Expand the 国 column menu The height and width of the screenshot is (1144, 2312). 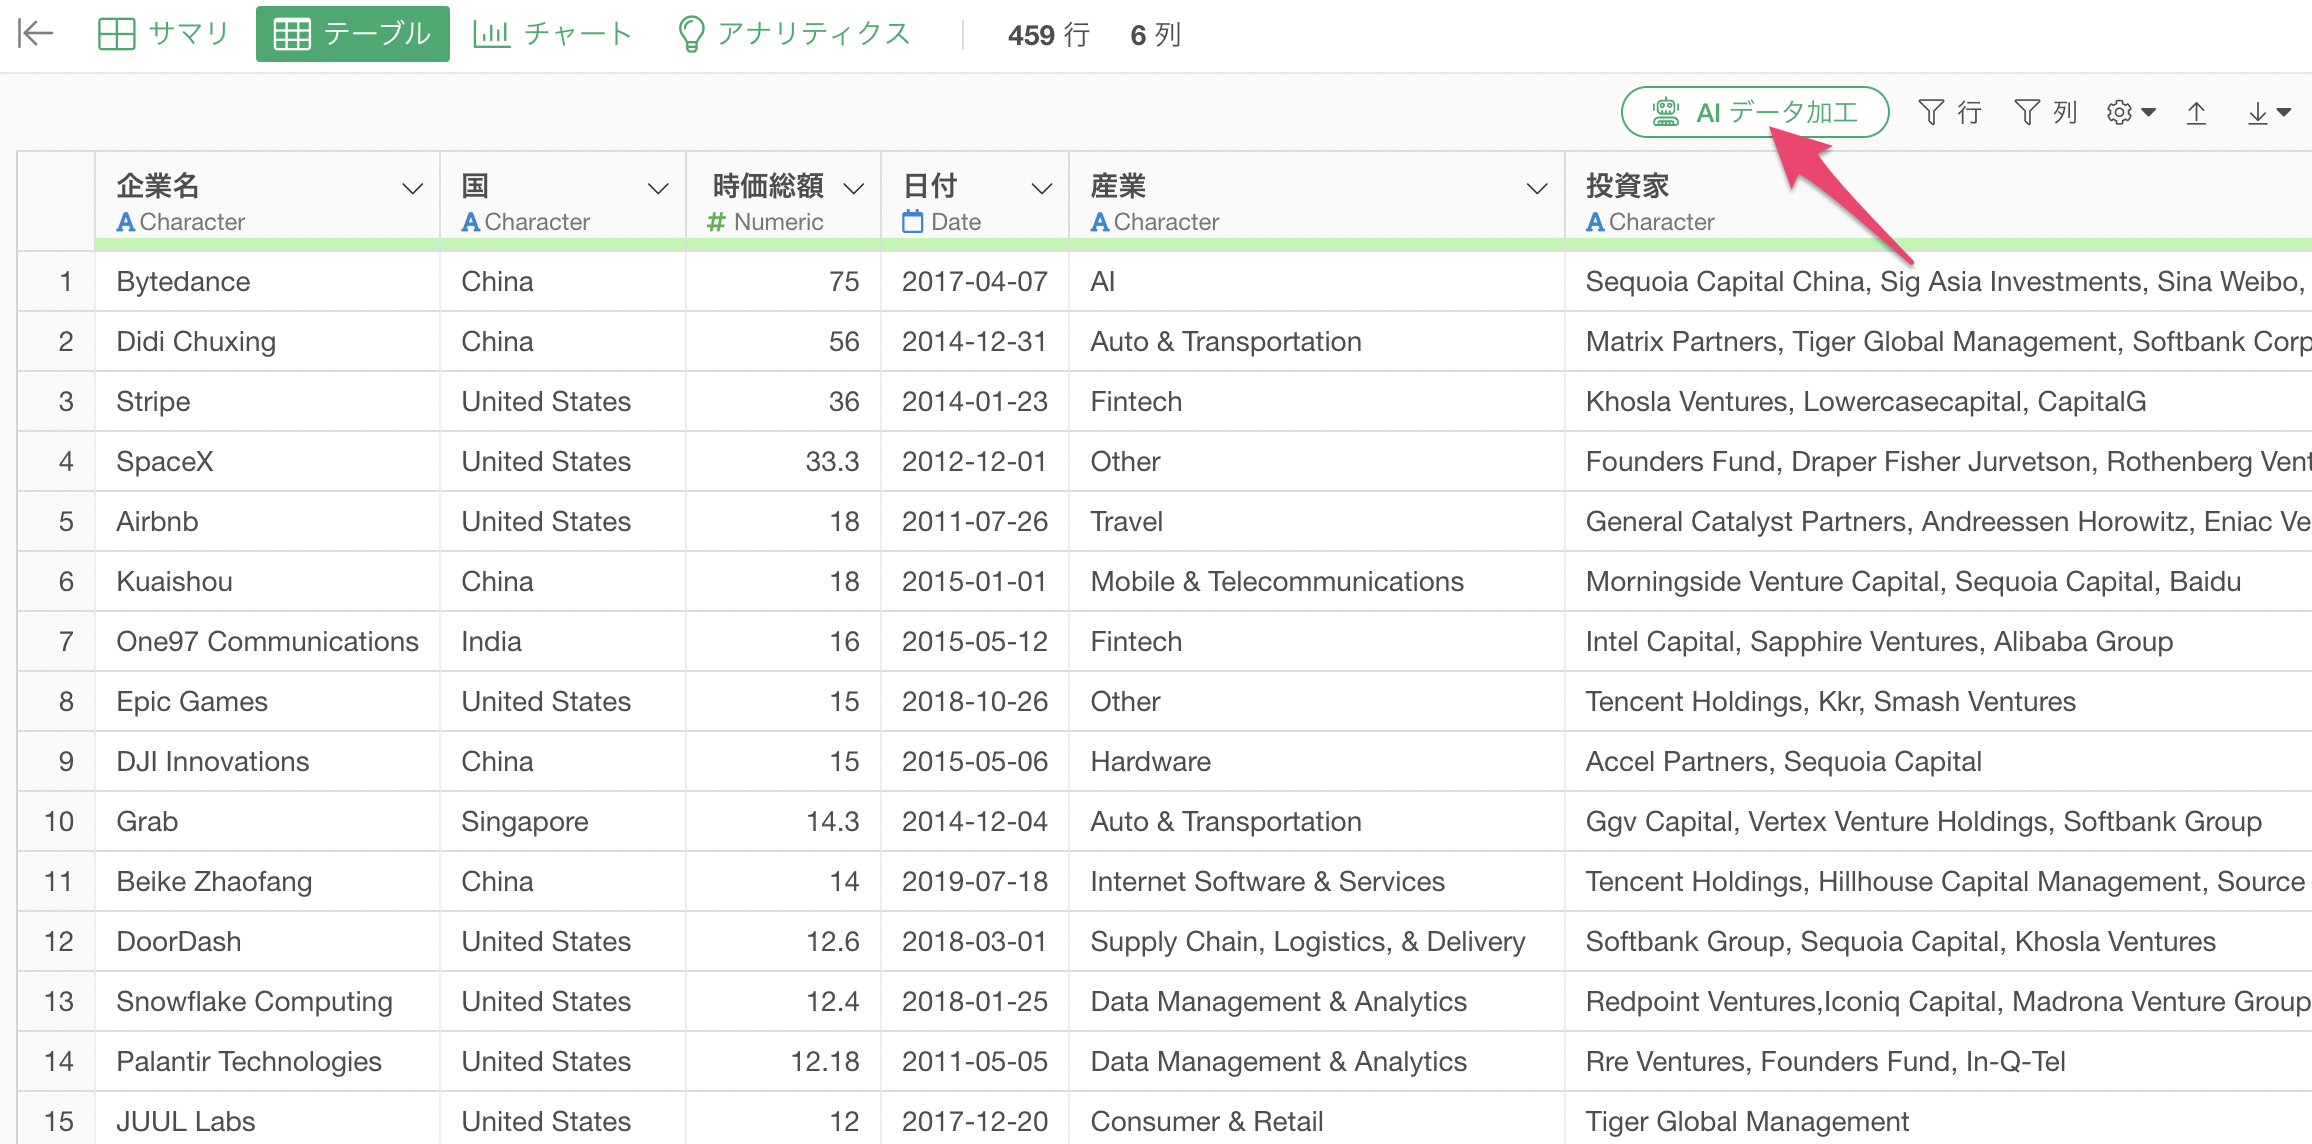click(657, 189)
